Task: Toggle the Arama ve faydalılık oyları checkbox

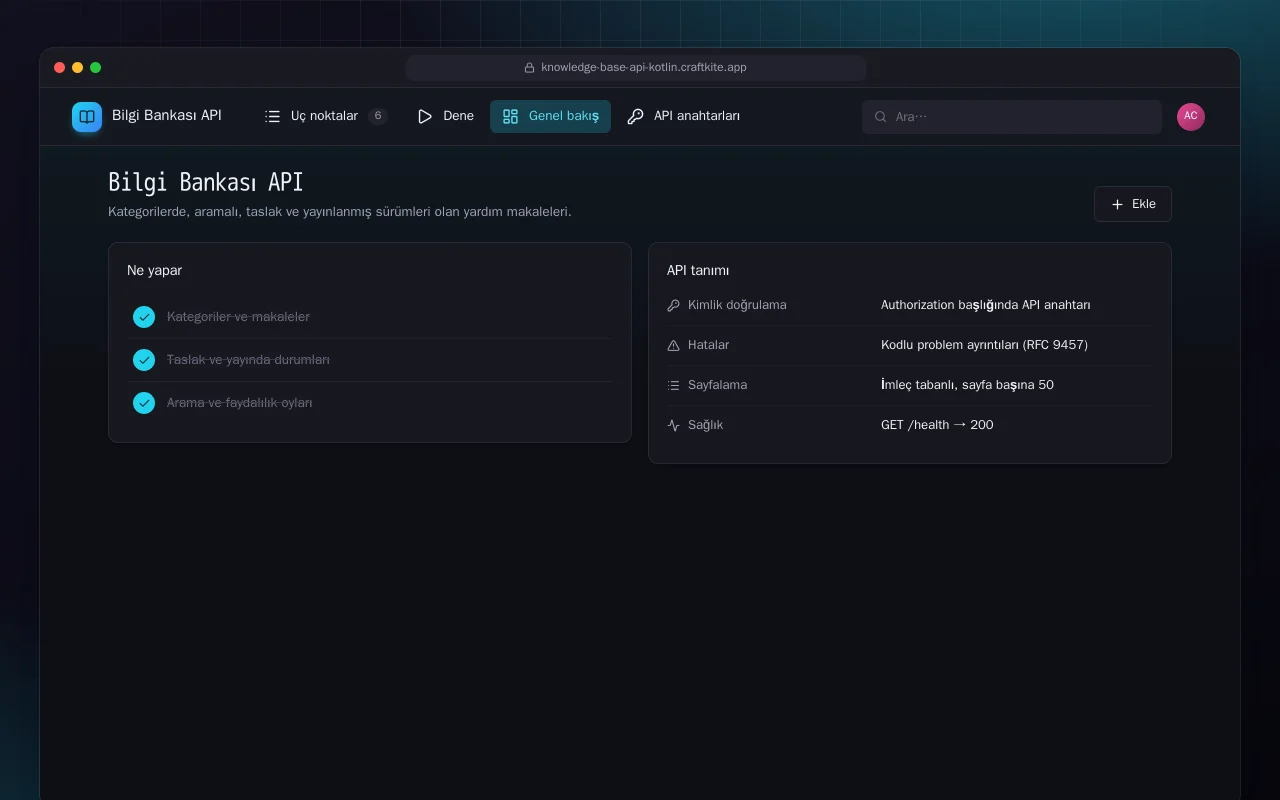Action: [144, 403]
